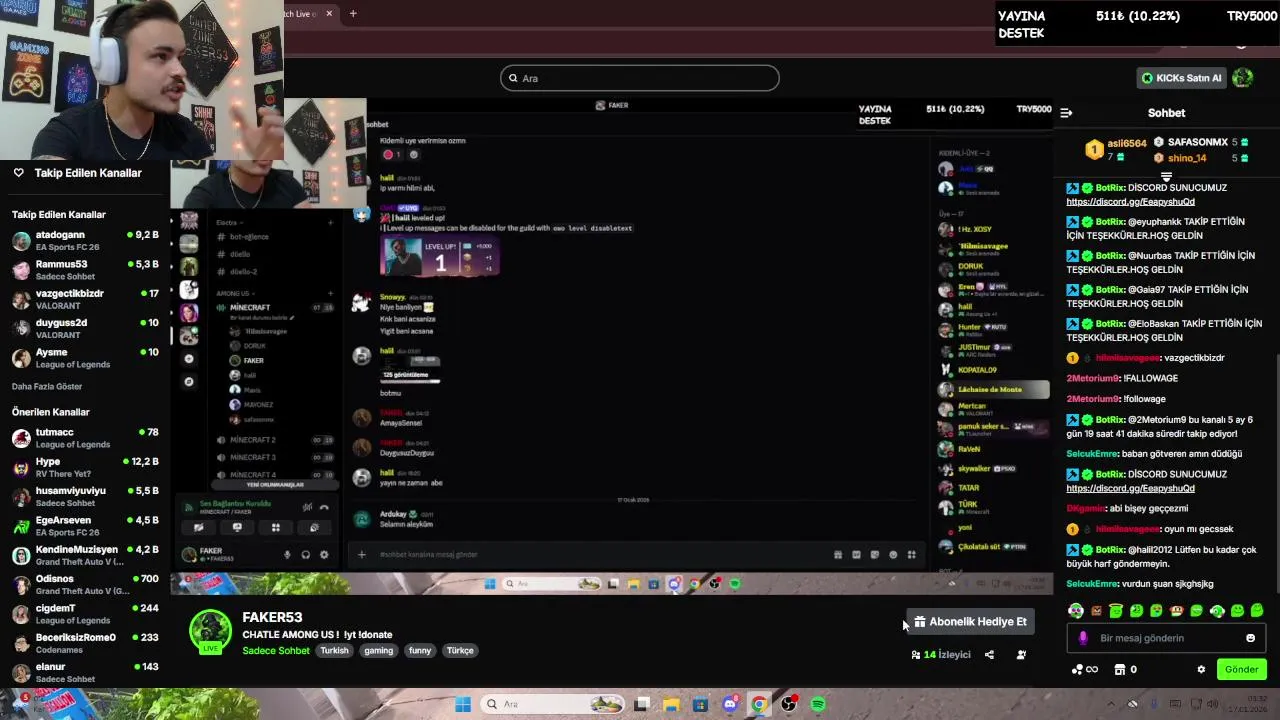The height and width of the screenshot is (720, 1280).
Task: Click SAFASONMX in the gift leaderboard
Action: pos(1197,142)
